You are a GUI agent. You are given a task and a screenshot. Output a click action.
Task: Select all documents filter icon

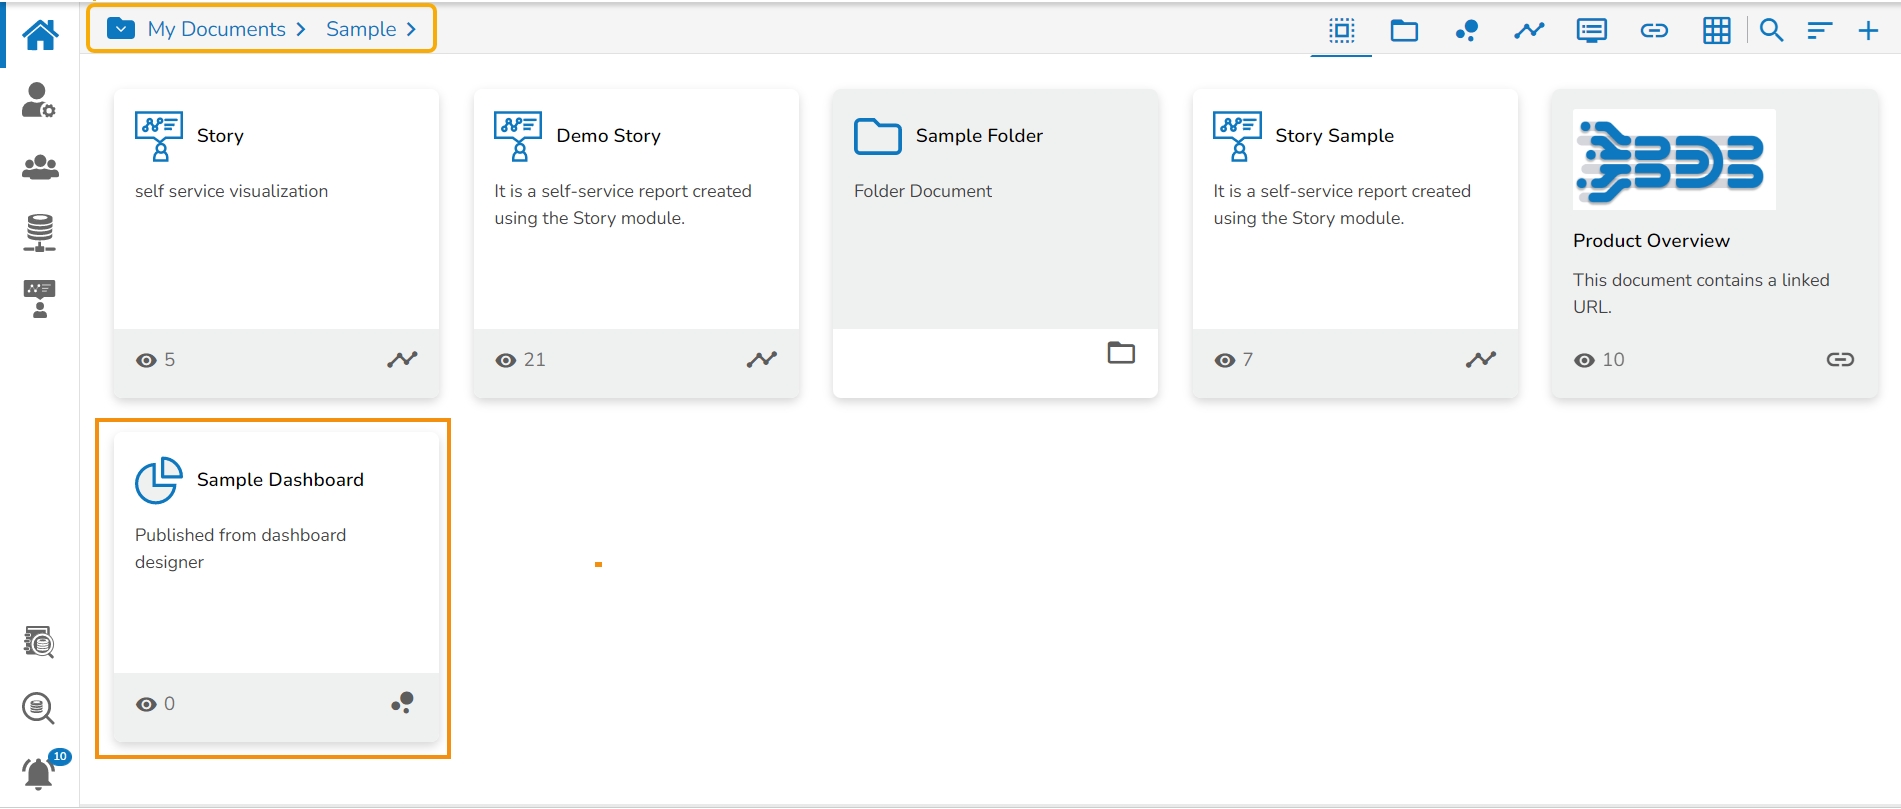click(1341, 30)
